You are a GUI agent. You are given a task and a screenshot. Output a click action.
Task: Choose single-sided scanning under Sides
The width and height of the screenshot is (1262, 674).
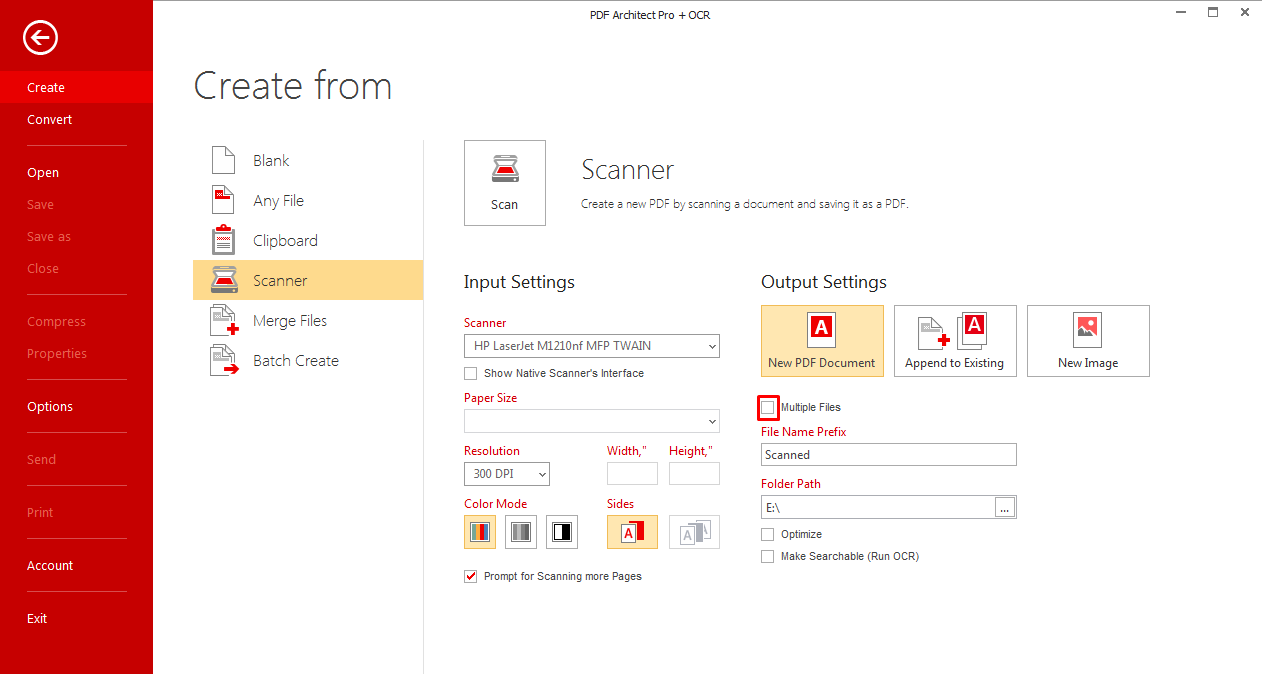[632, 532]
